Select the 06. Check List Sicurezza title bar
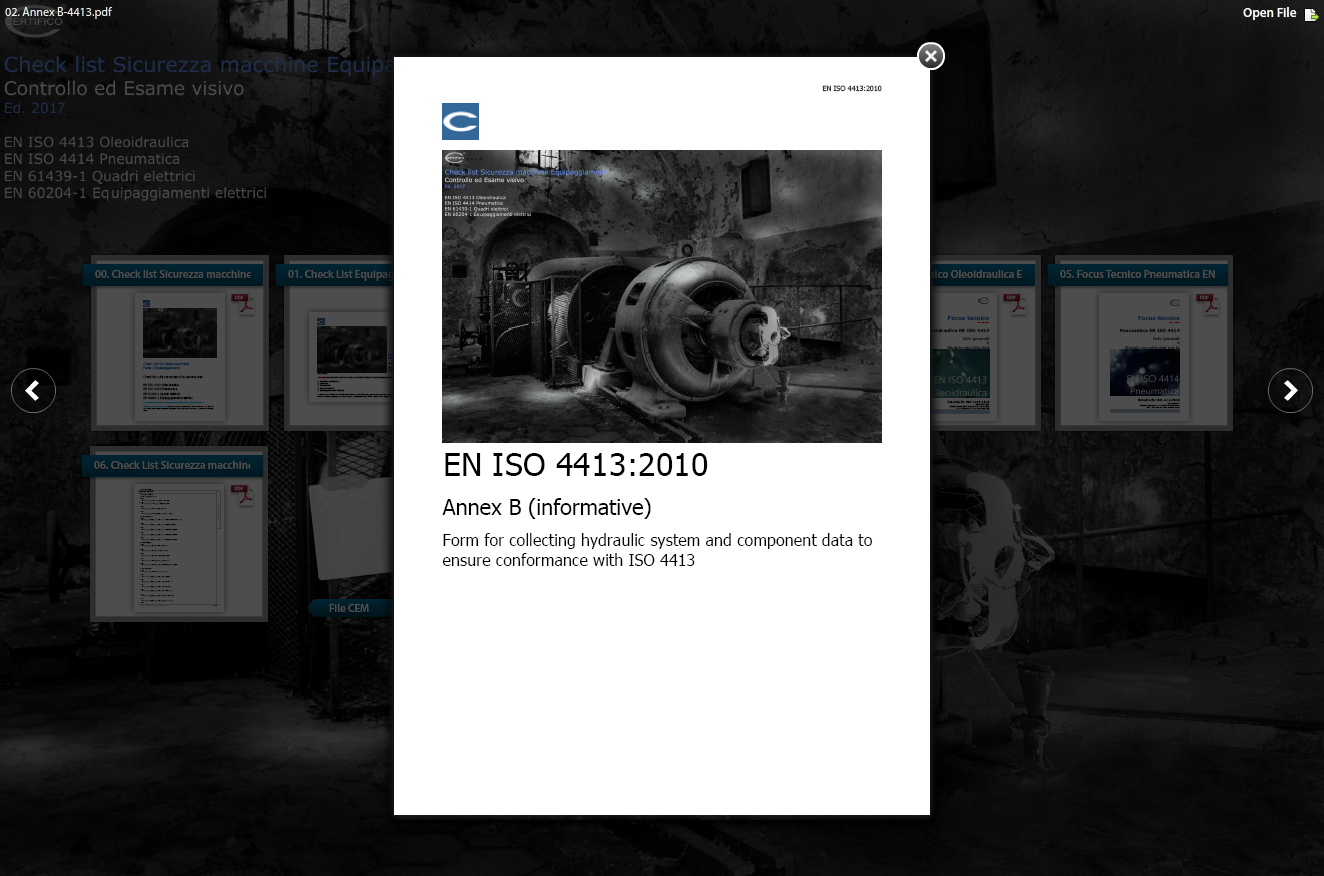This screenshot has height=876, width=1324. coord(173,465)
